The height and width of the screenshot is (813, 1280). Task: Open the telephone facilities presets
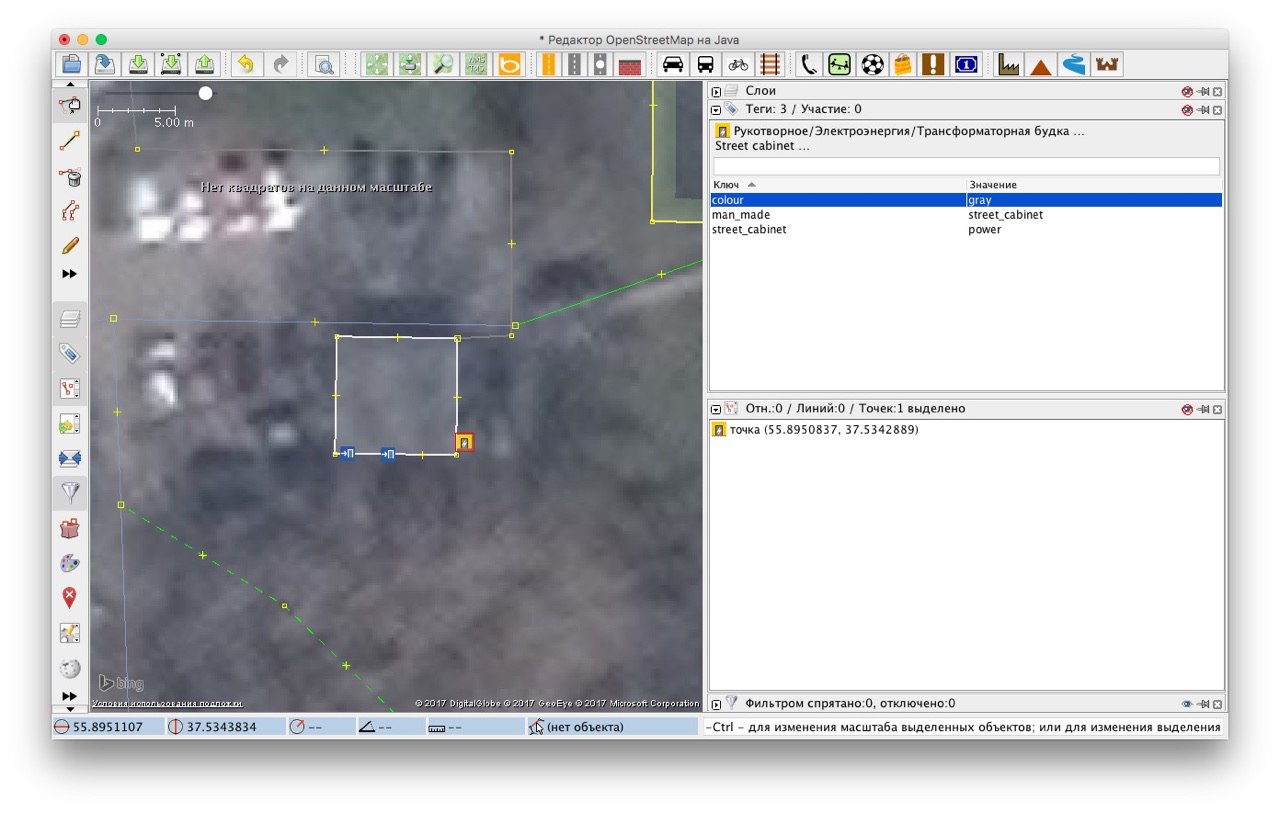point(809,64)
